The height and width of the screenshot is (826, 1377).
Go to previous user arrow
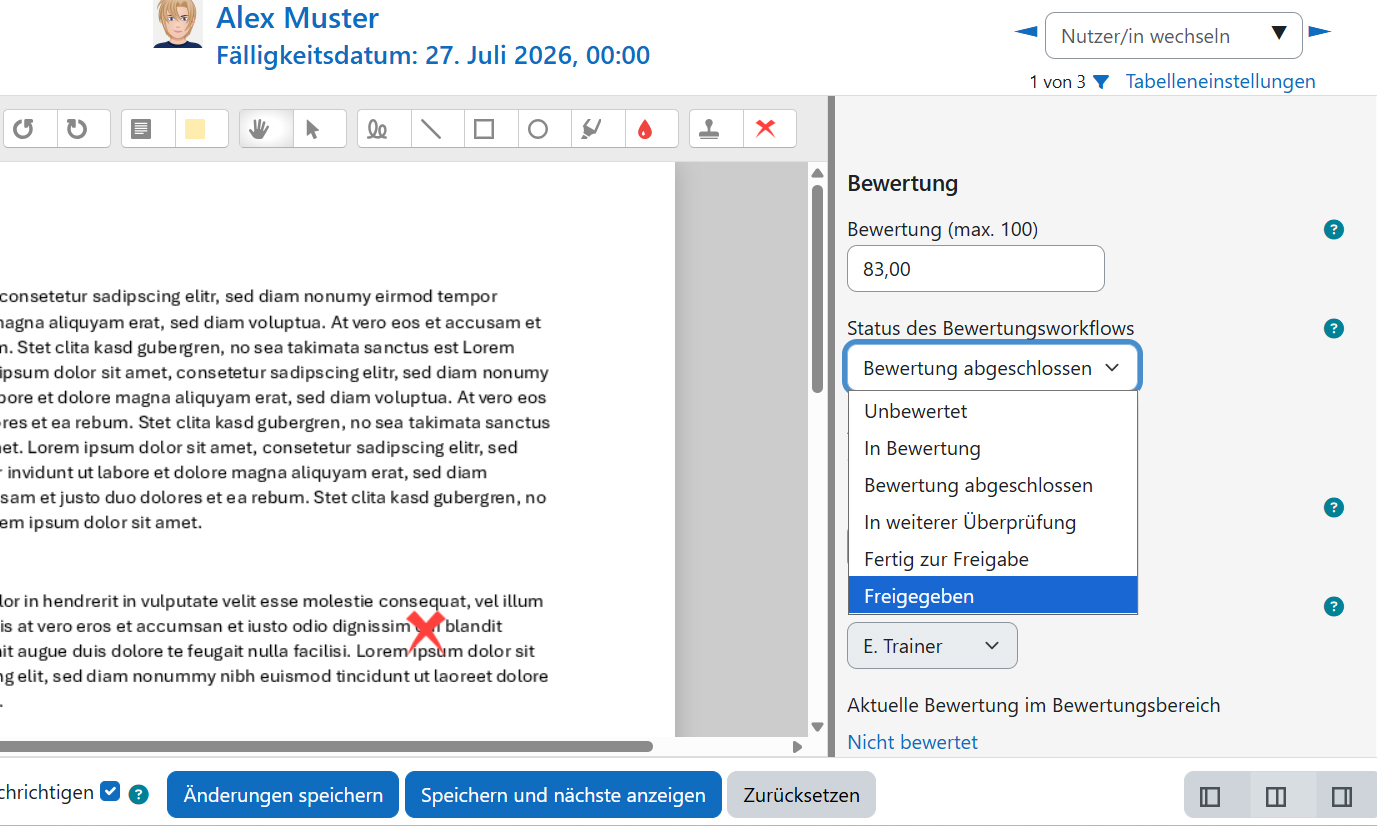click(1026, 32)
